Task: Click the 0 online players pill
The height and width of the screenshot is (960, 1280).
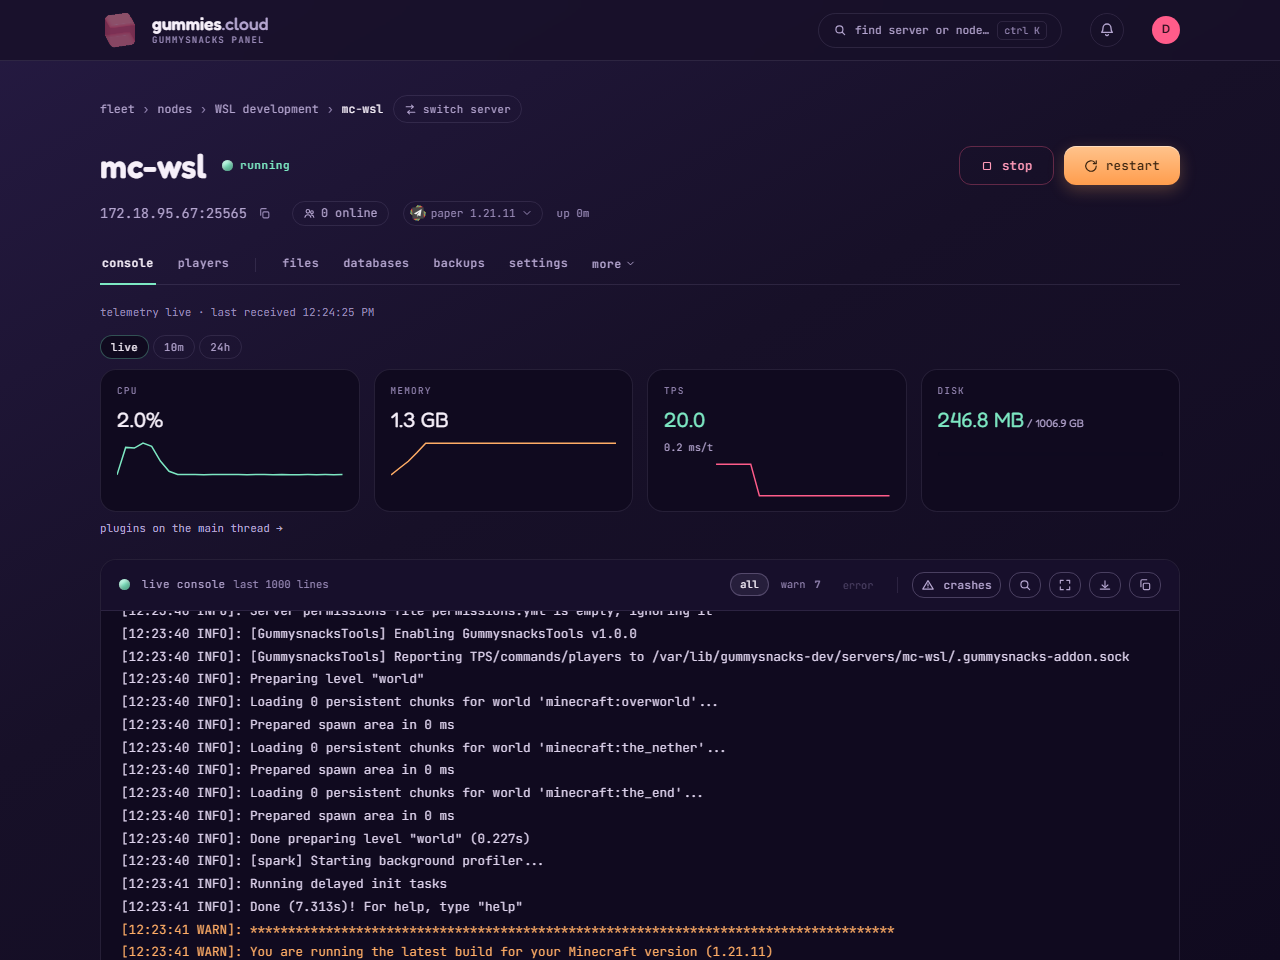Action: click(x=340, y=213)
